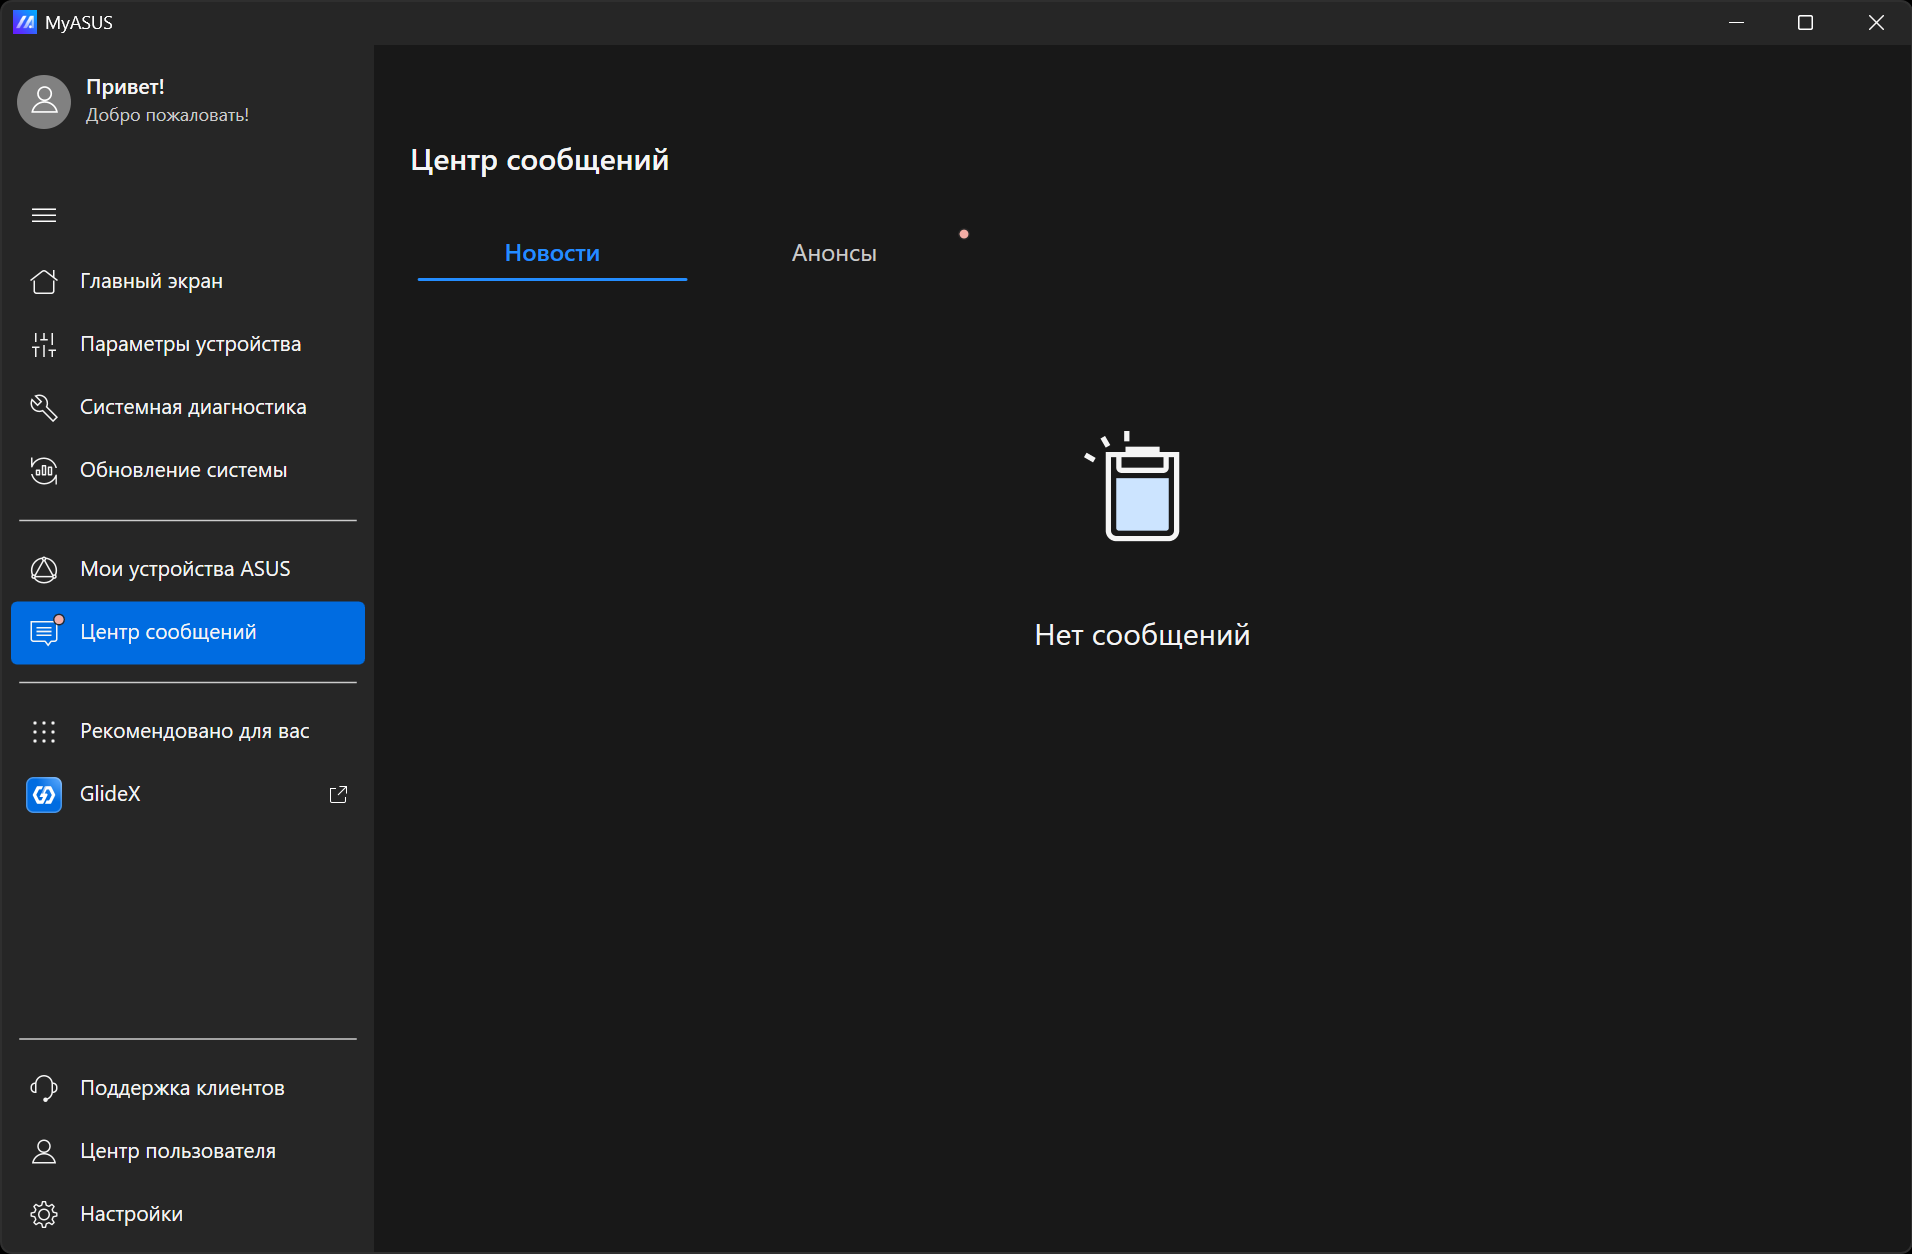
Task: Close the MyASUS window
Action: point(1876,22)
